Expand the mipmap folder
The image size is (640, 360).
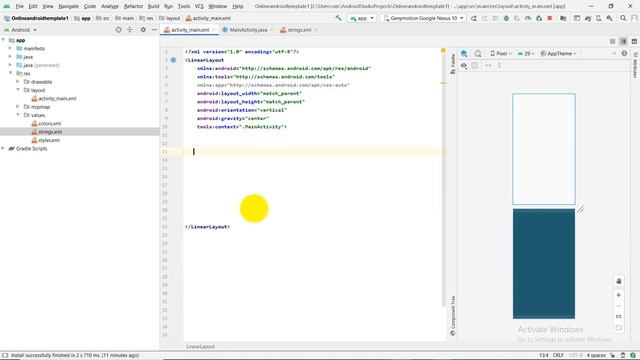point(18,107)
